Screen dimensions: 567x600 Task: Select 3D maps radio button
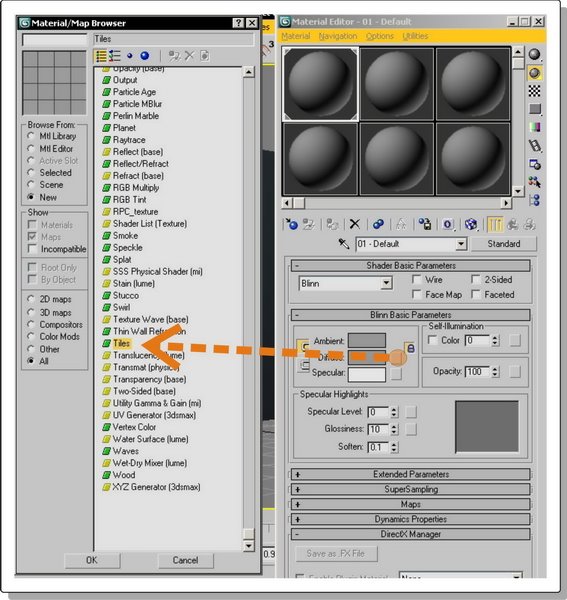[31, 312]
